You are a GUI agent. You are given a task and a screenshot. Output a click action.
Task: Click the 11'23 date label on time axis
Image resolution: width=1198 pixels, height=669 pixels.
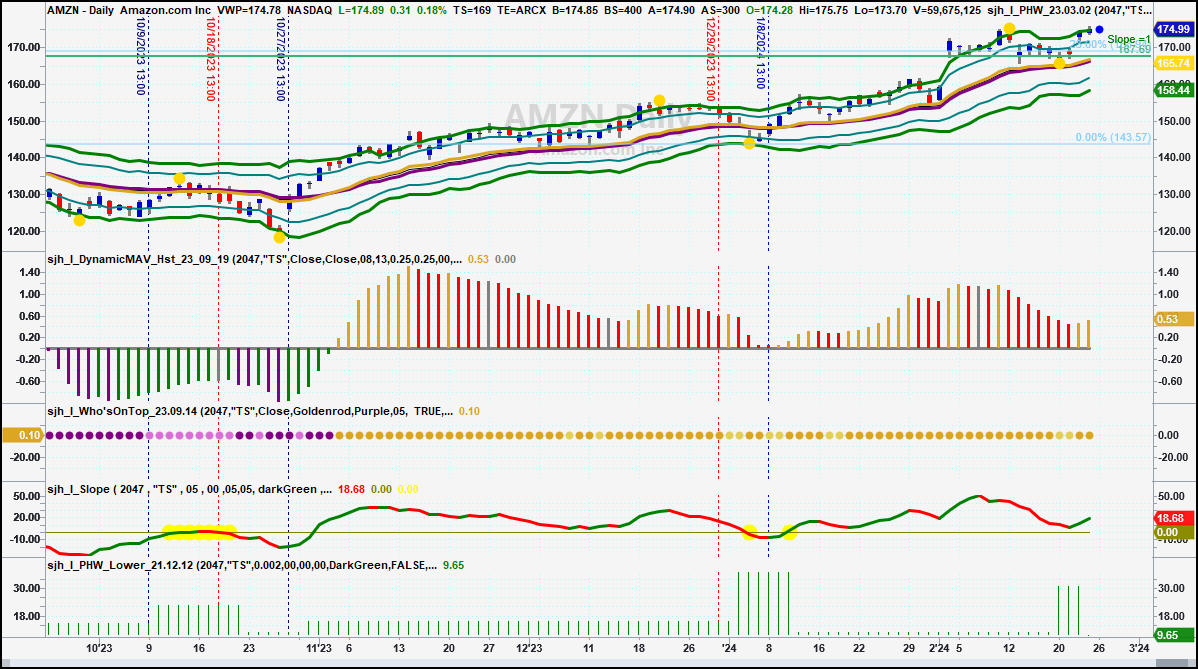(x=319, y=648)
